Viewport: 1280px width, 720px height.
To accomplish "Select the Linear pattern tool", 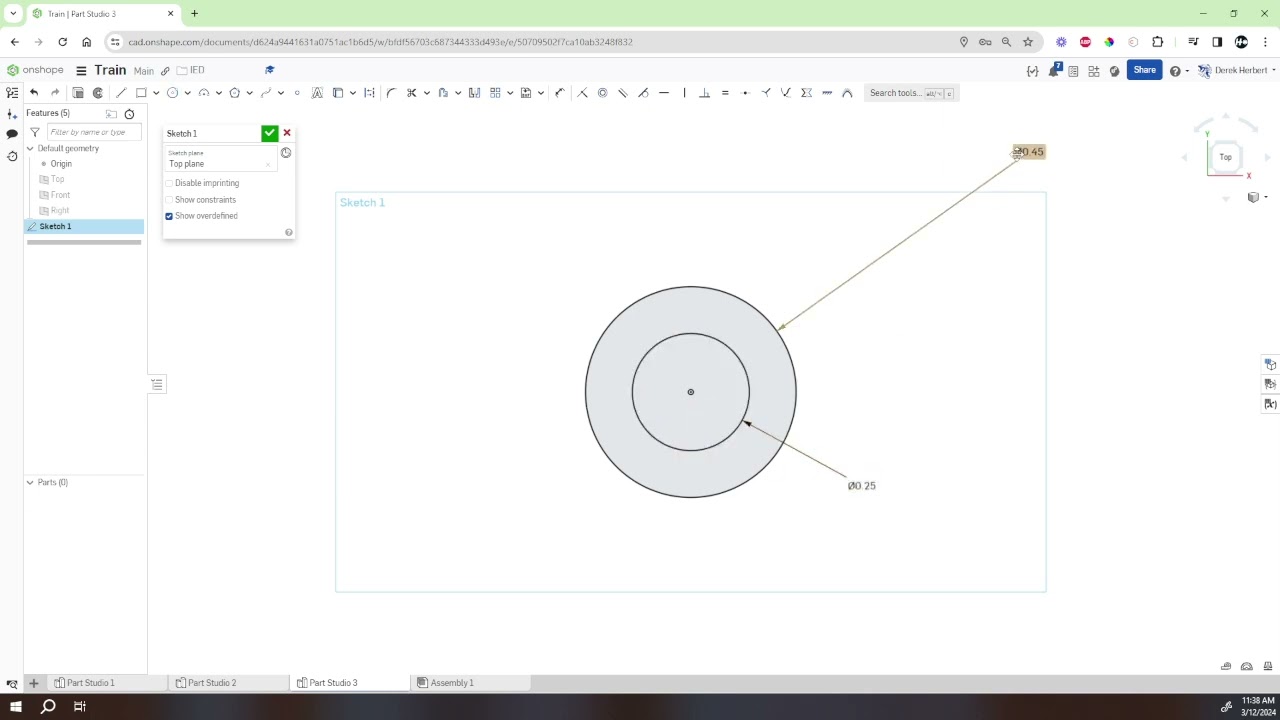I will click(x=495, y=93).
